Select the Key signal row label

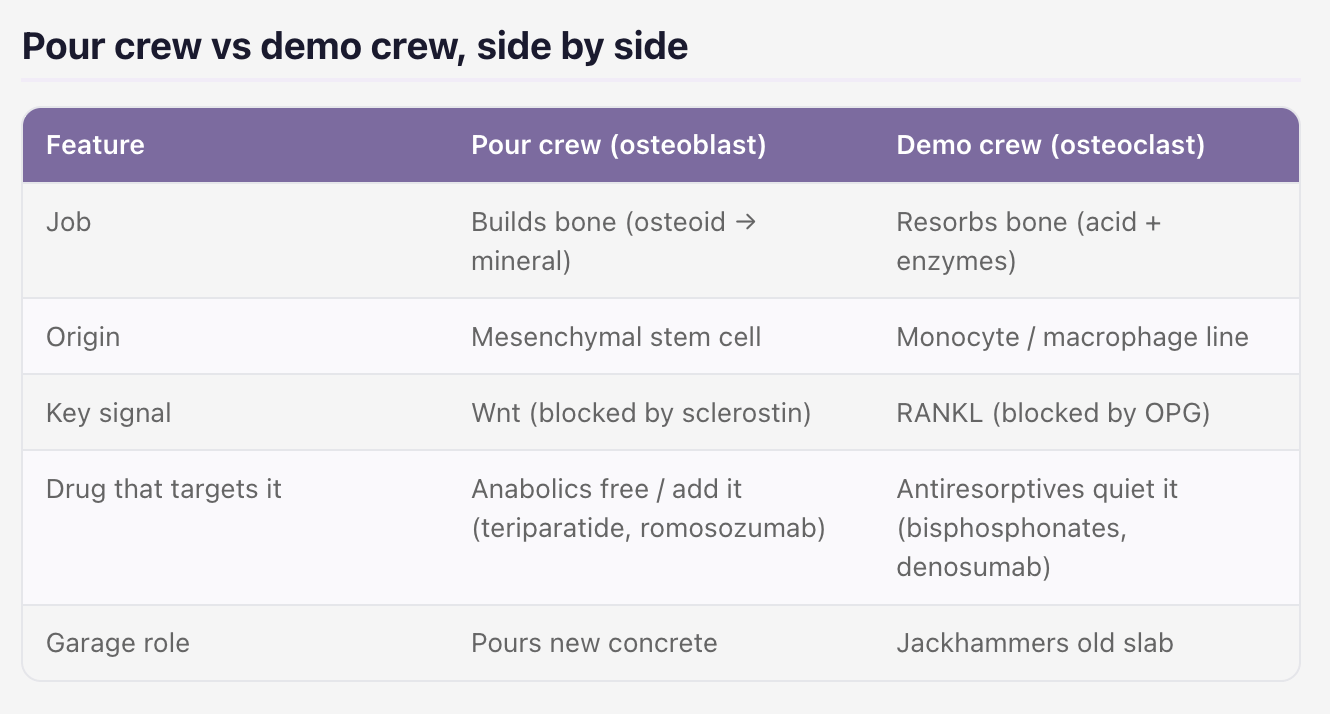(108, 413)
